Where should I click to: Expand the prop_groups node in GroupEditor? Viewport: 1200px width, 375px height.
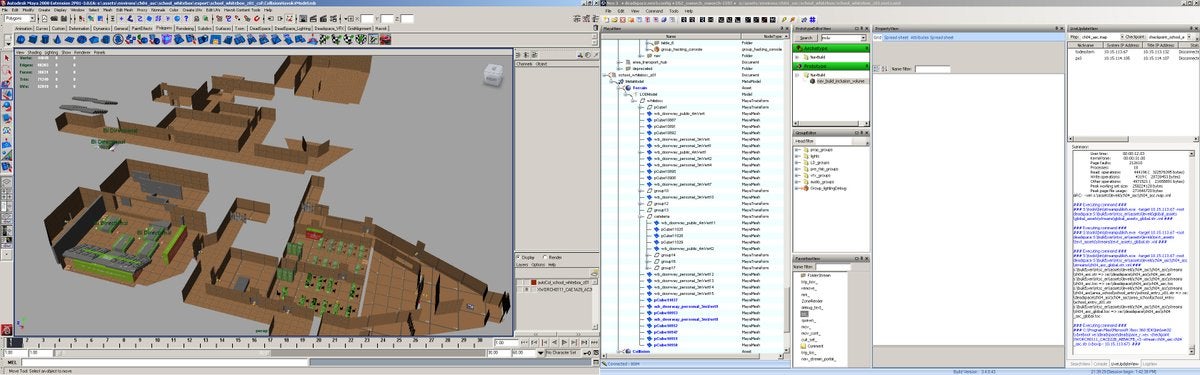(x=796, y=149)
